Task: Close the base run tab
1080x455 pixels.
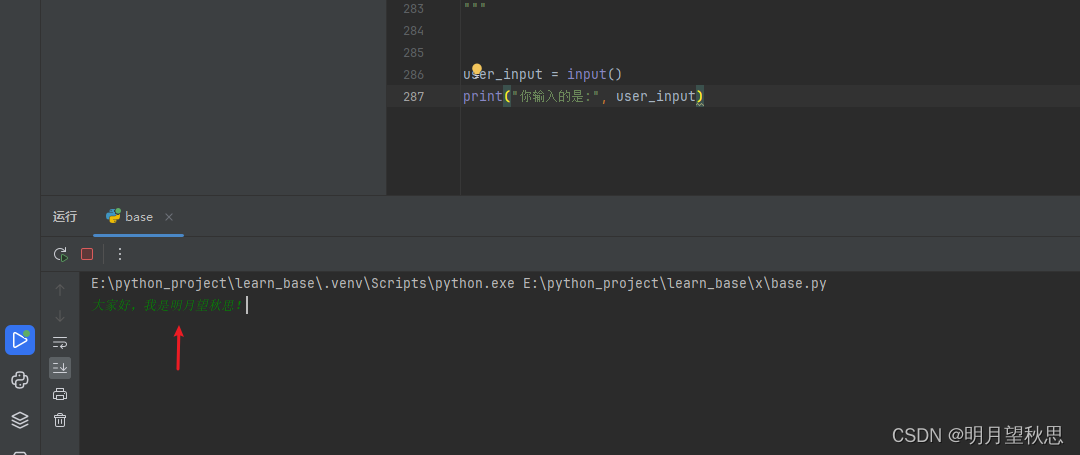Action: click(169, 217)
